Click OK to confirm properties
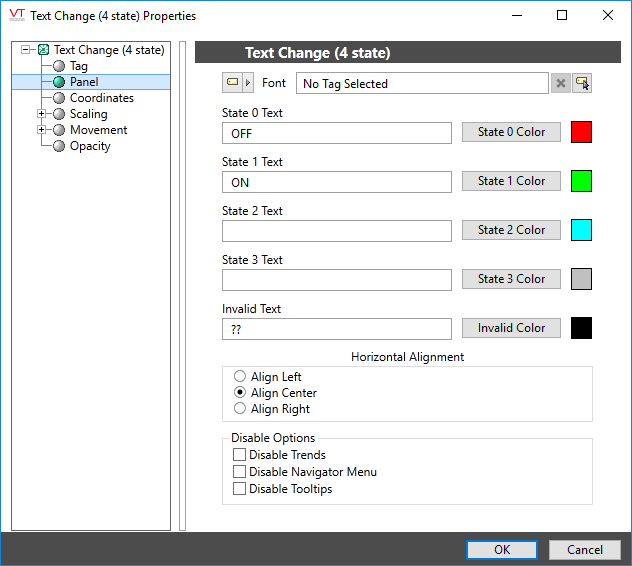 [502, 550]
